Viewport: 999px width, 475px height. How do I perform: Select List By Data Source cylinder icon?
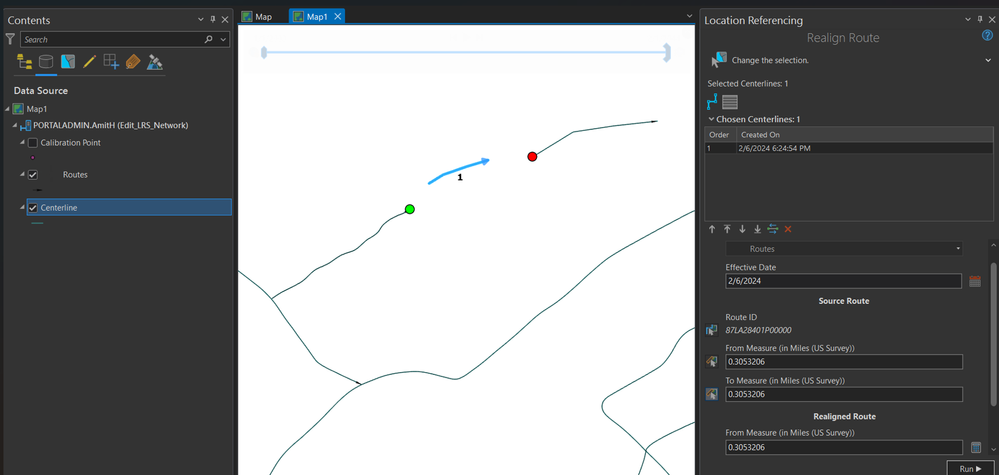(46, 62)
